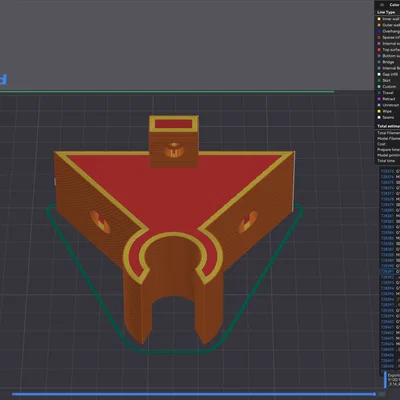Viewport: 400px width, 400px height.
Task: Click the horizontal move slider handle
Action: (374, 394)
